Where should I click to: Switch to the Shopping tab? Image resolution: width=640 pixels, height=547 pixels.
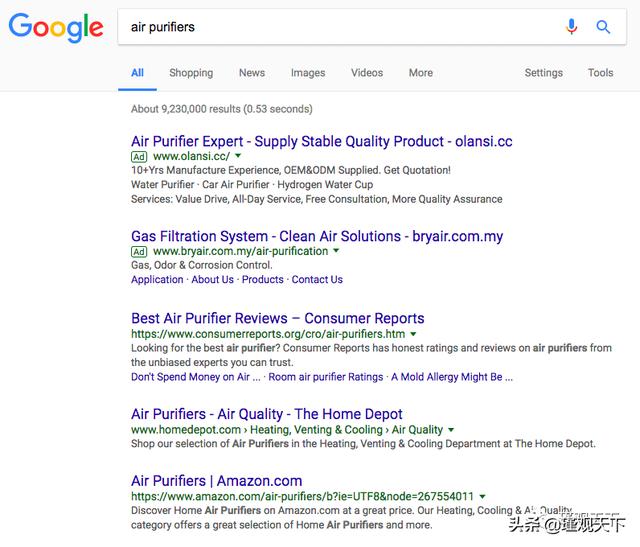pyautogui.click(x=191, y=73)
